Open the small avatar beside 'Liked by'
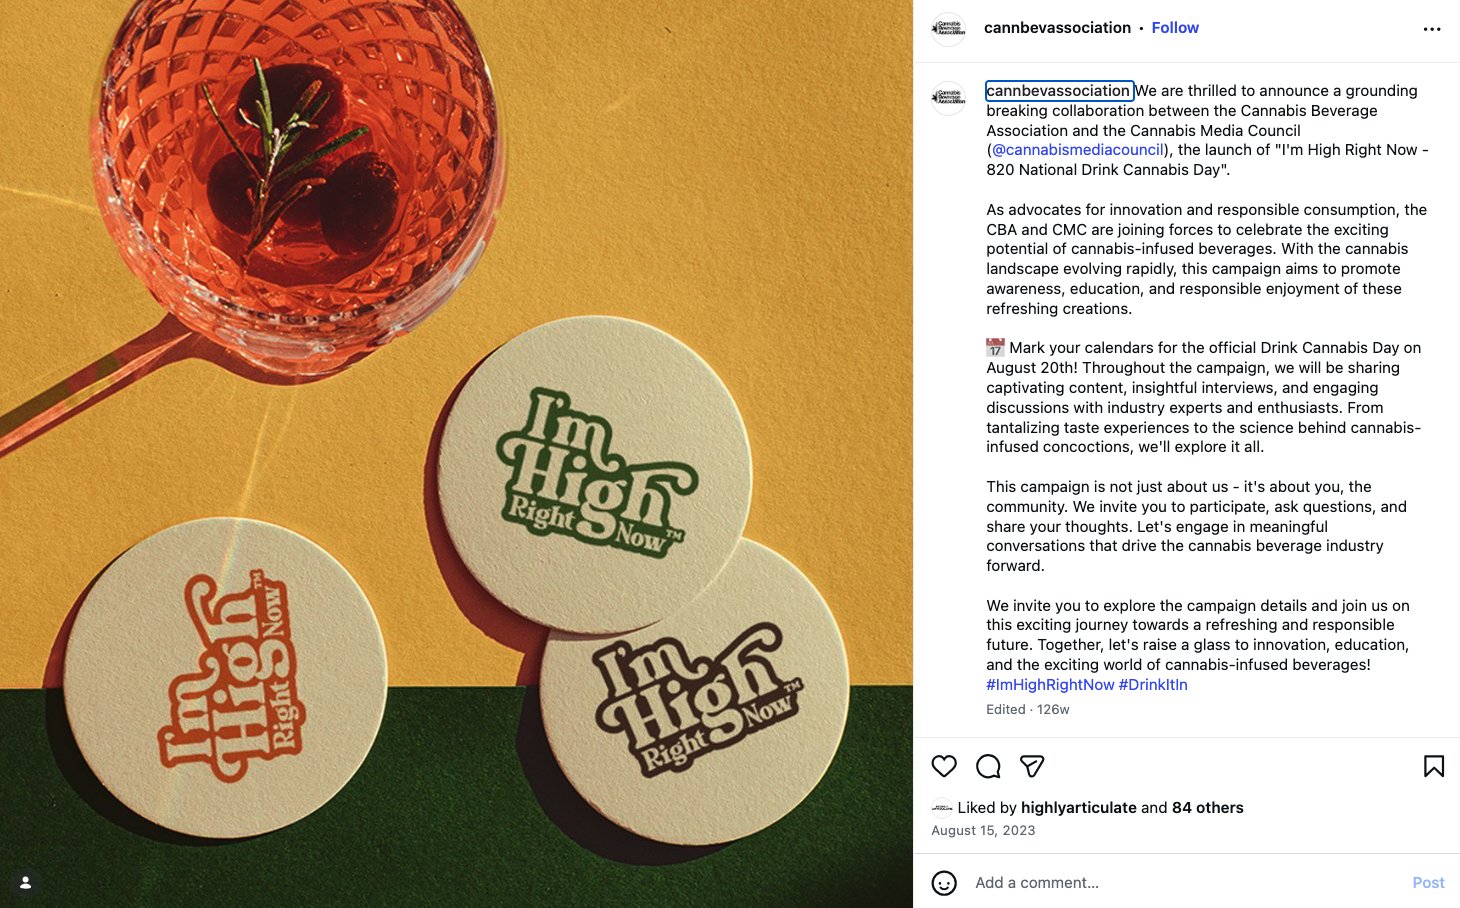Image resolution: width=1460 pixels, height=908 pixels. 941,808
